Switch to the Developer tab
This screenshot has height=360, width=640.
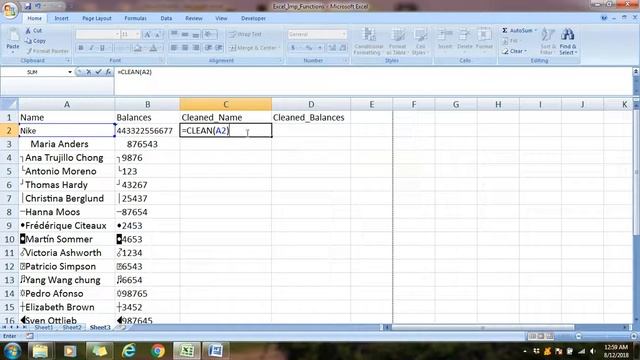pos(253,18)
